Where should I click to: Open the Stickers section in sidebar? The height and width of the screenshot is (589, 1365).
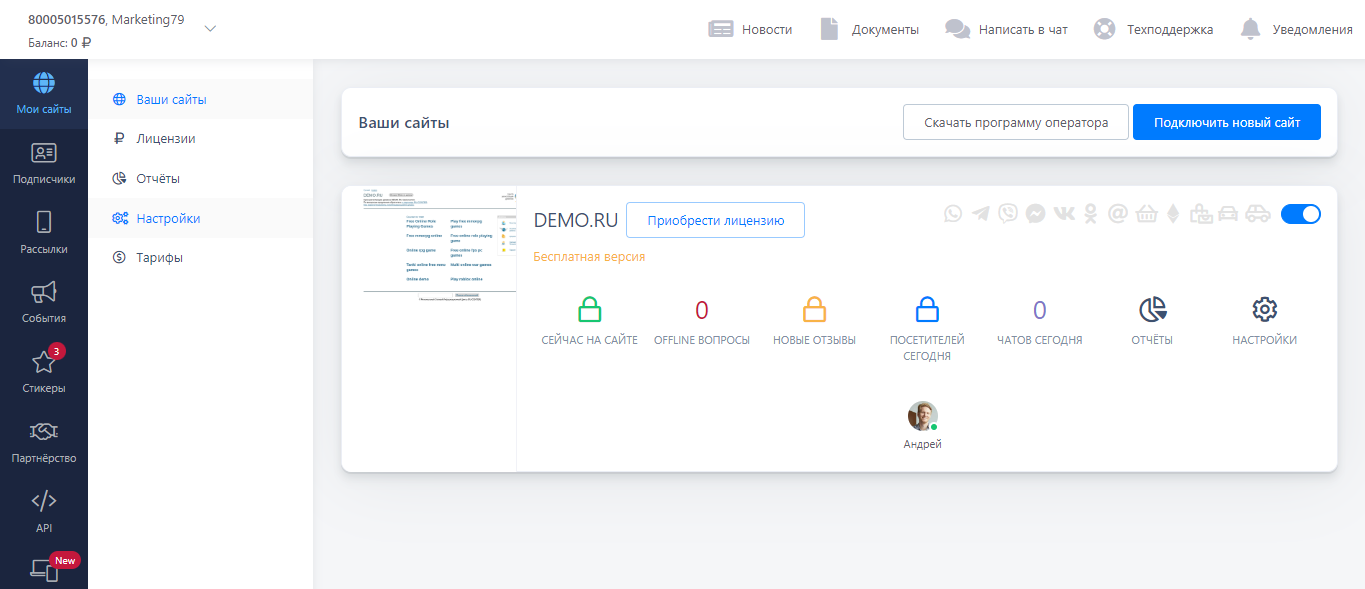coord(44,370)
